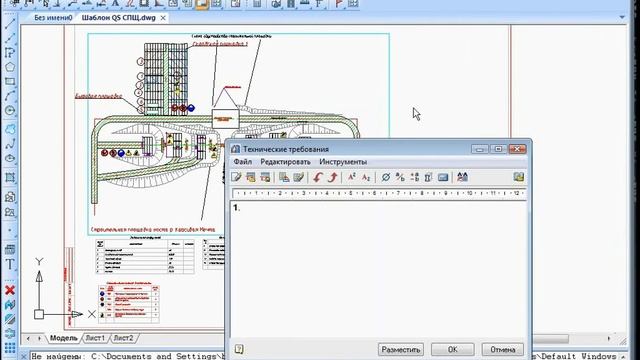Click the Redo red arrow in requirements dialog
Screen dimensions: 640x360
click(333, 177)
